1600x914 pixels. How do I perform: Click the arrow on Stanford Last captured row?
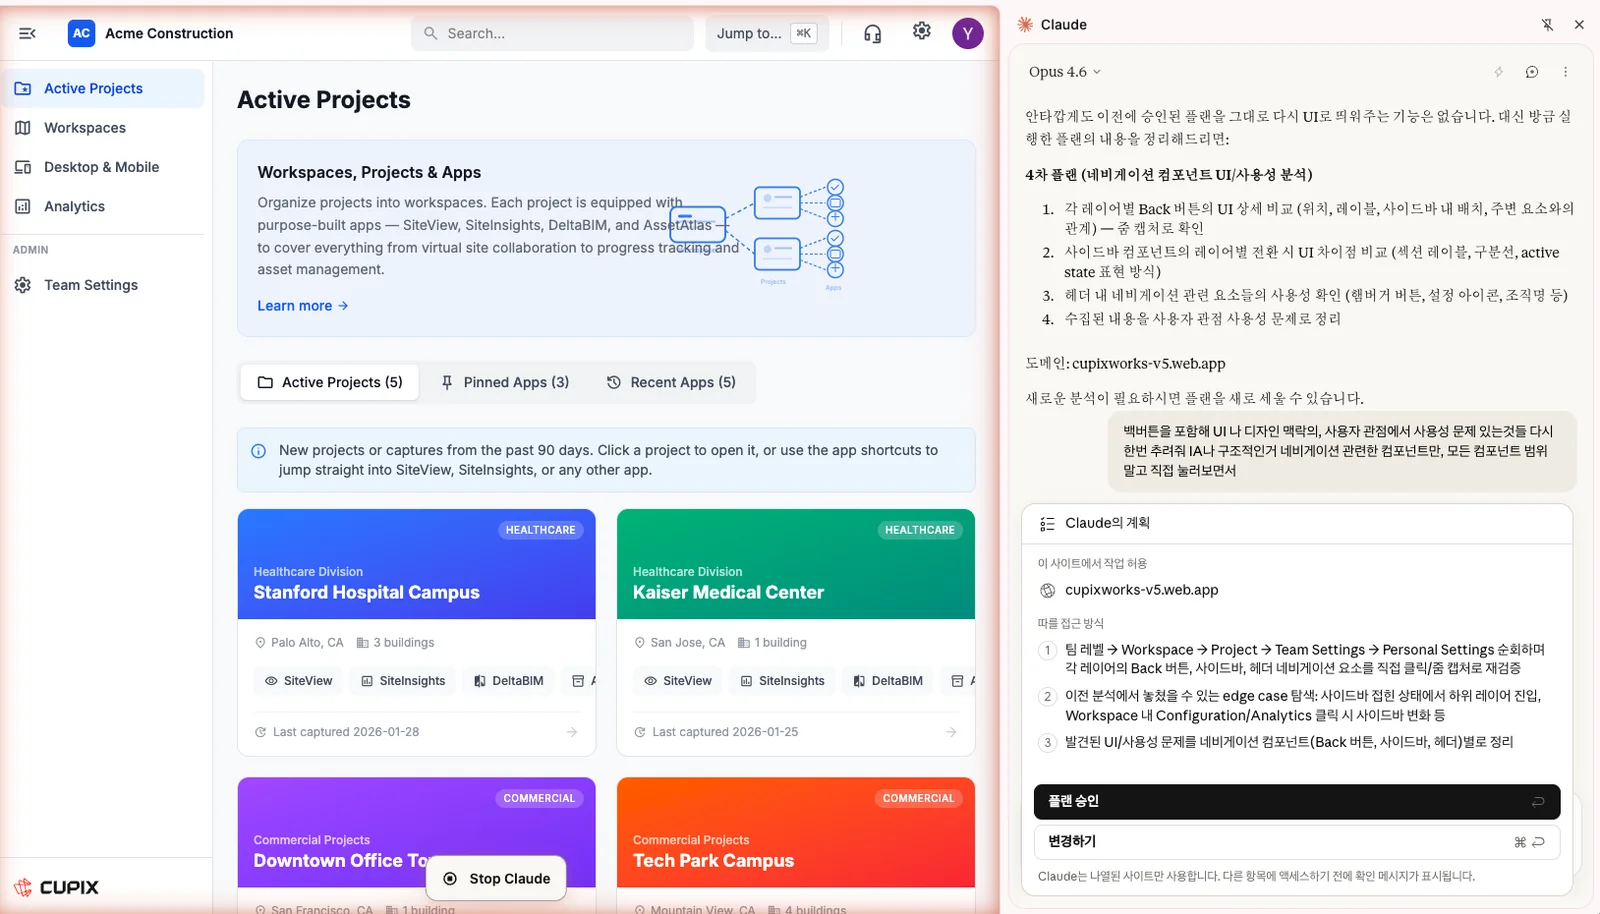pos(572,732)
